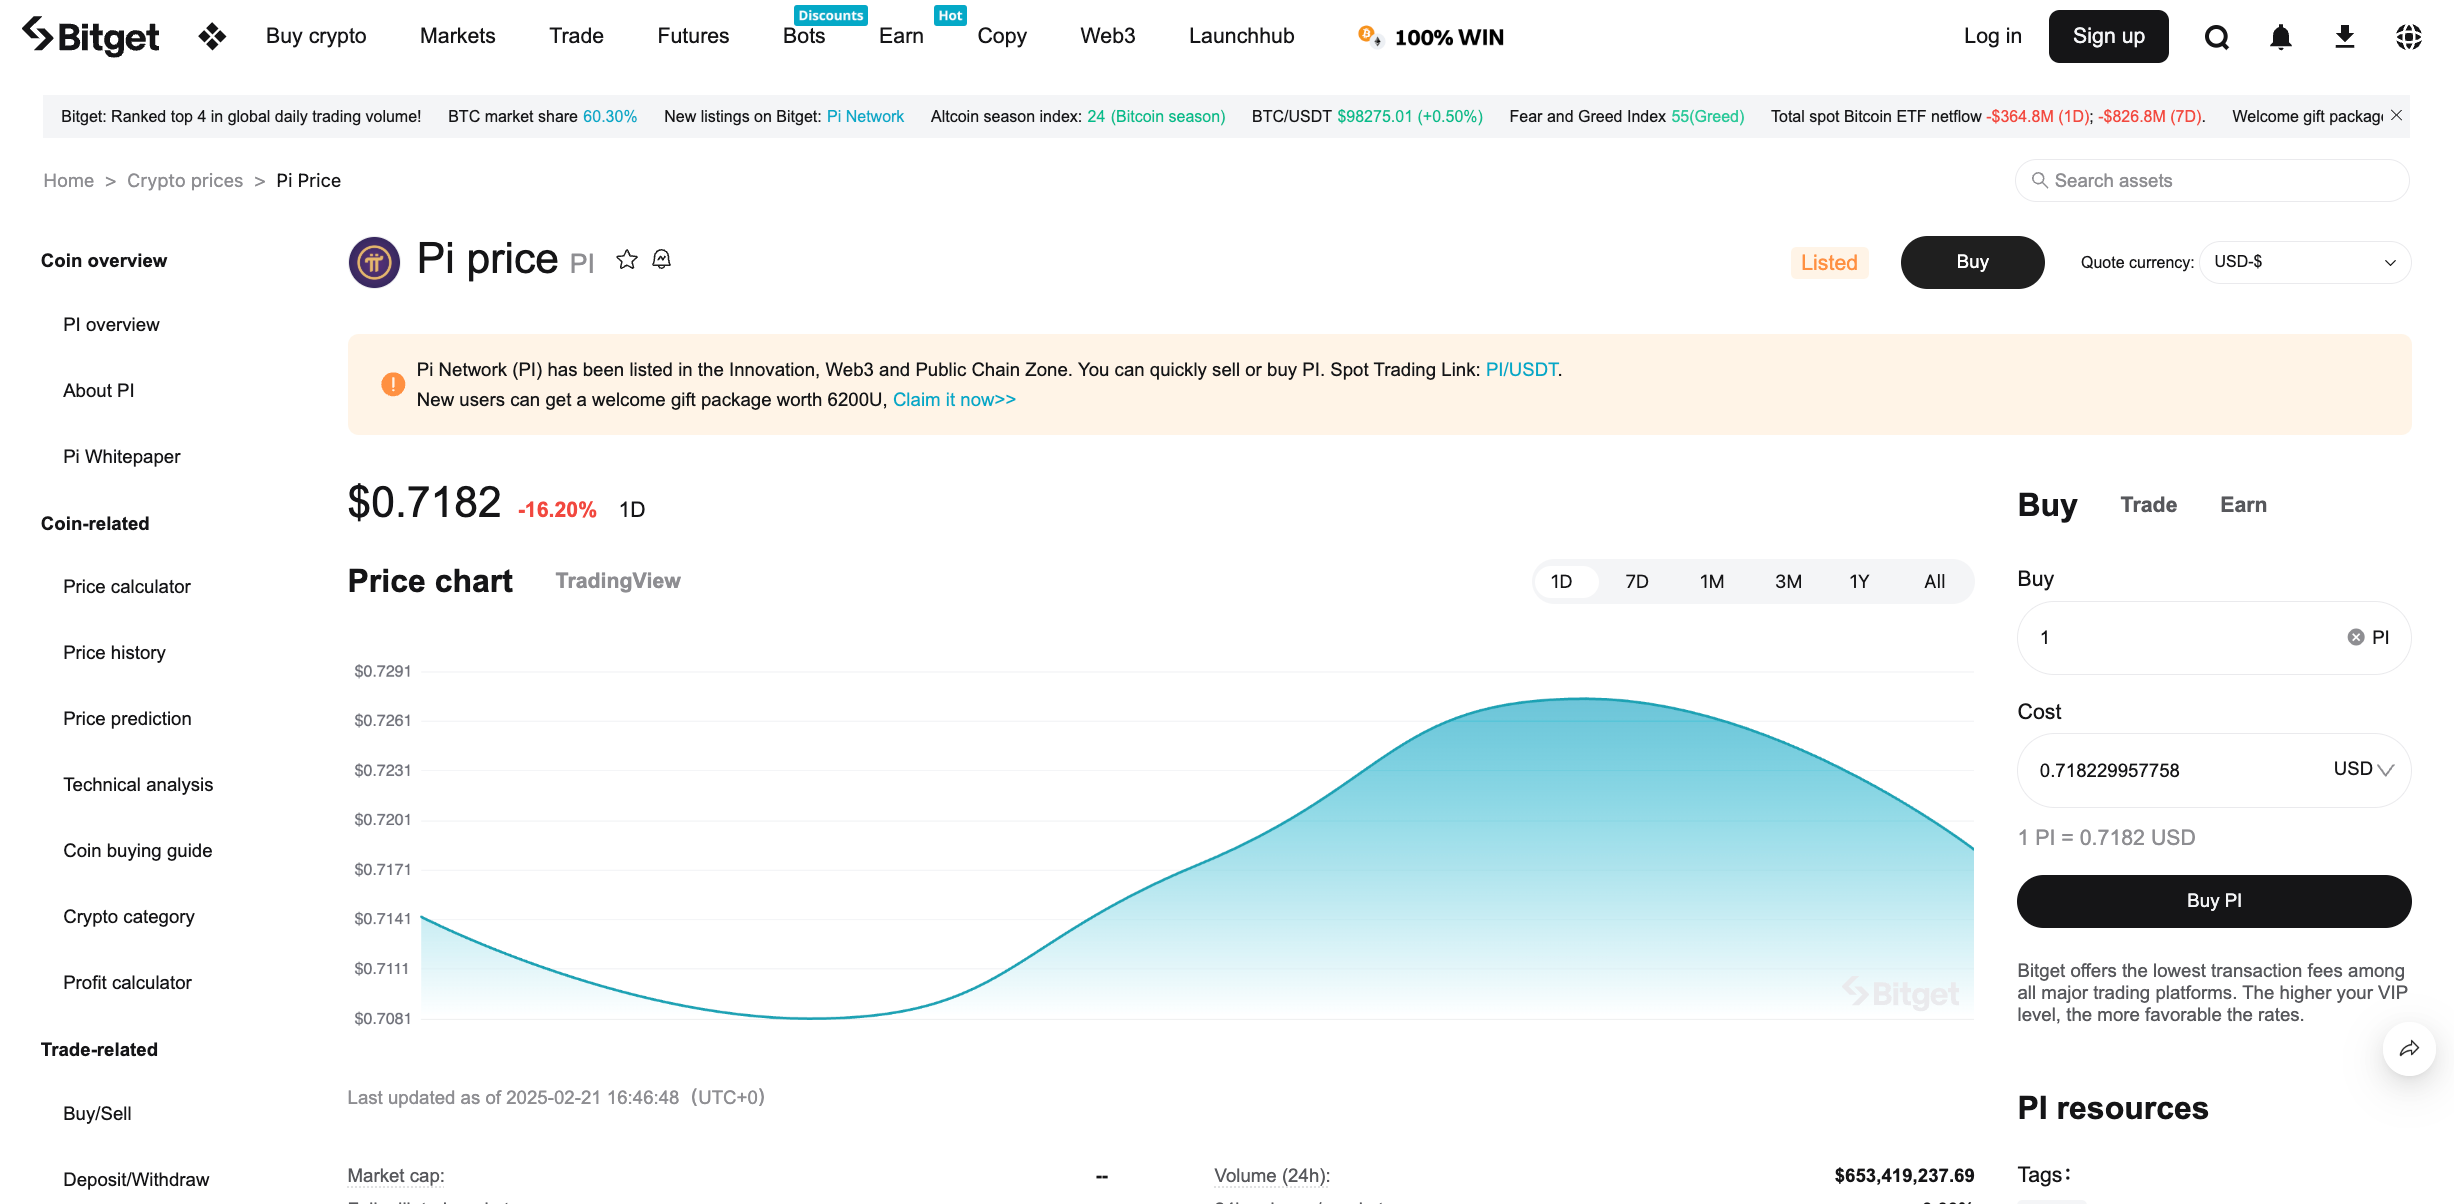Open the Quote currency USD-$ dropdown

(x=2304, y=262)
